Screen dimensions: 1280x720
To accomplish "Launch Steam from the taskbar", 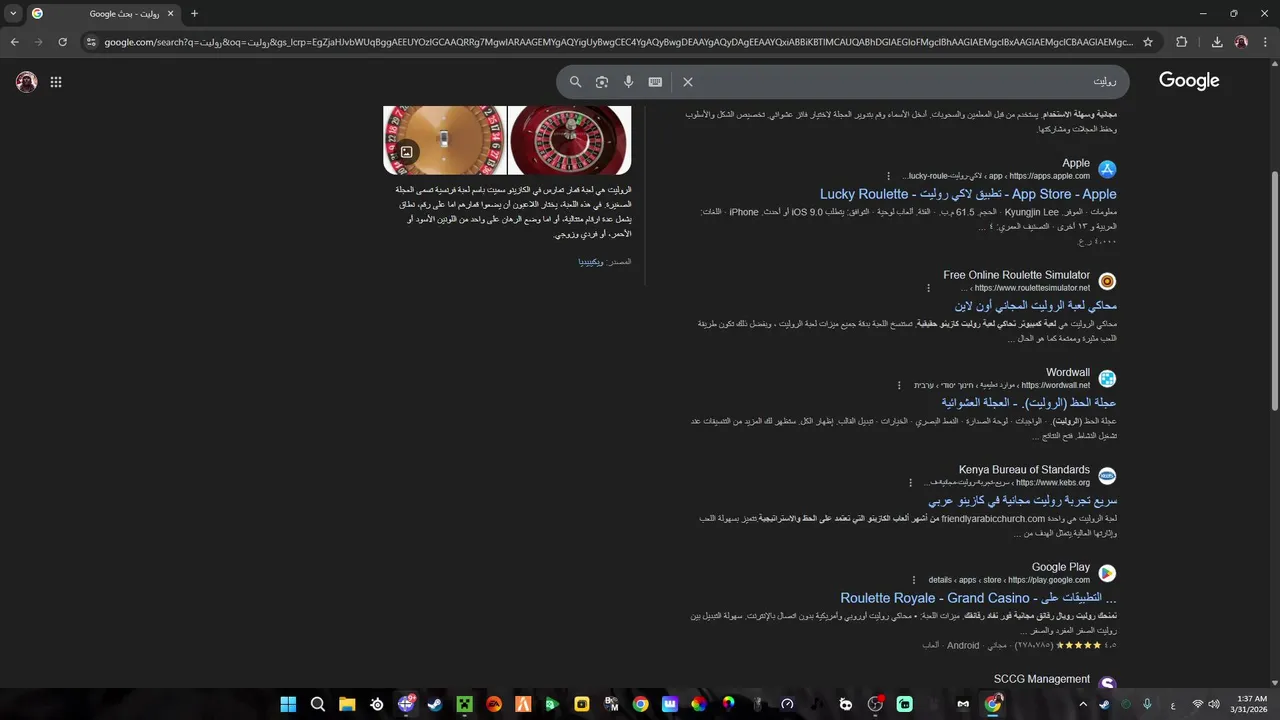I will click(x=435, y=704).
